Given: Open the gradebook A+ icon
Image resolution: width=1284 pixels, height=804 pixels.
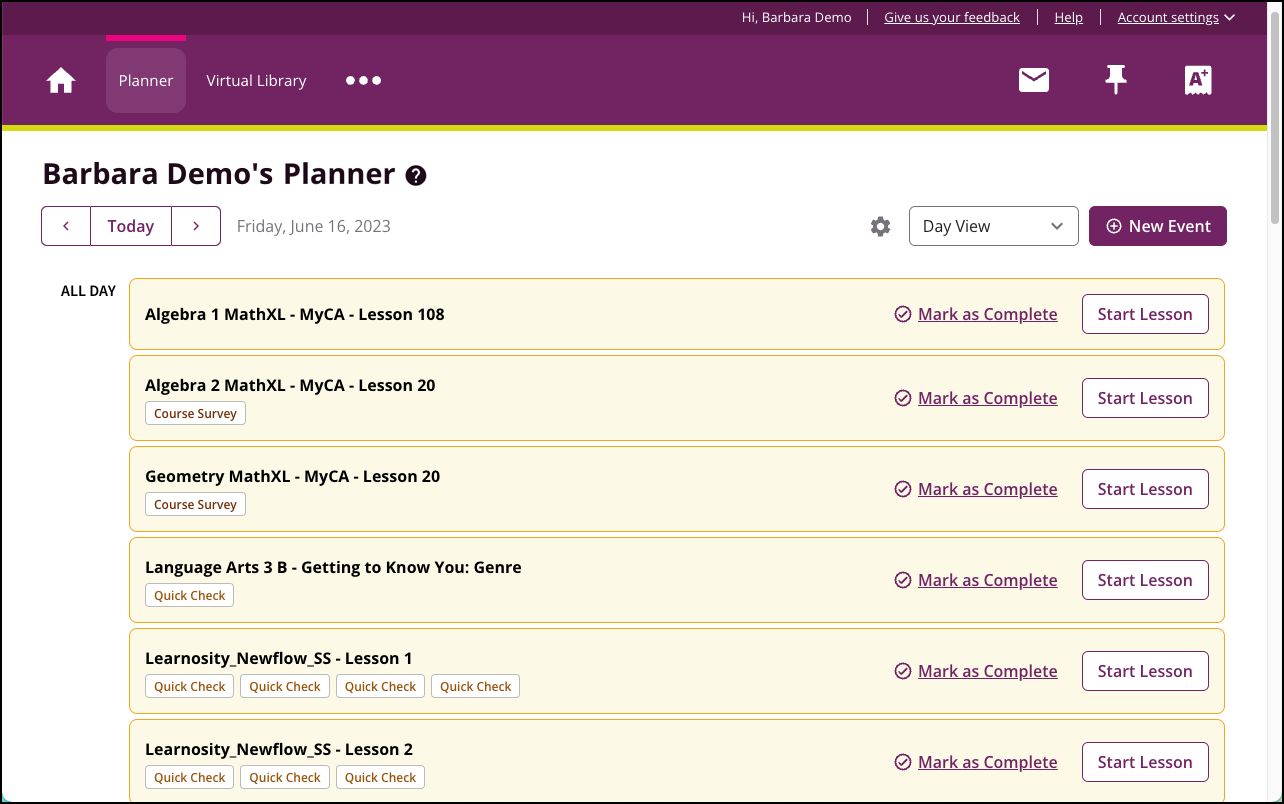Looking at the screenshot, I should coord(1197,80).
